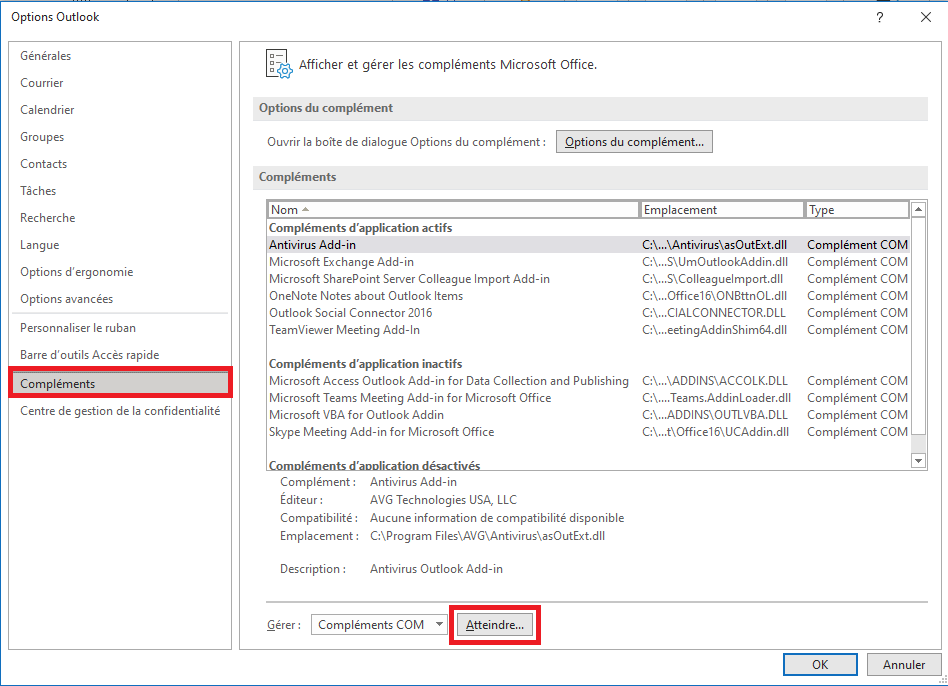Open the Gérer Compléments COM dropdown
The width and height of the screenshot is (948, 686).
(x=379, y=625)
